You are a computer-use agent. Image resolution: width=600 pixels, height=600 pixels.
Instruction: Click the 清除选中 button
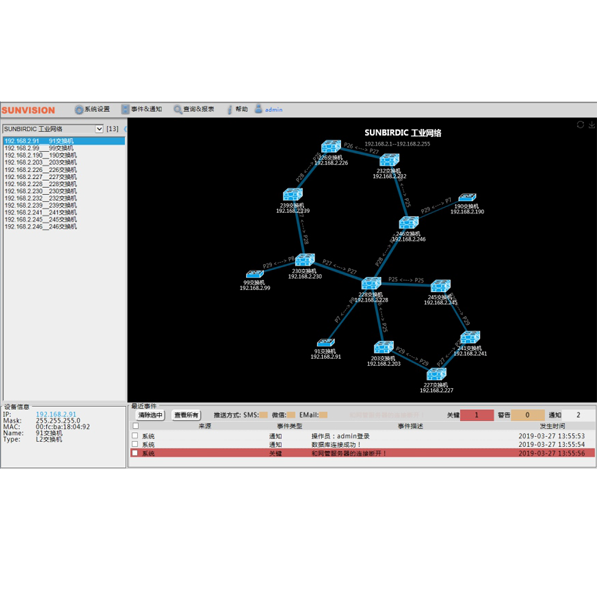pyautogui.click(x=150, y=415)
